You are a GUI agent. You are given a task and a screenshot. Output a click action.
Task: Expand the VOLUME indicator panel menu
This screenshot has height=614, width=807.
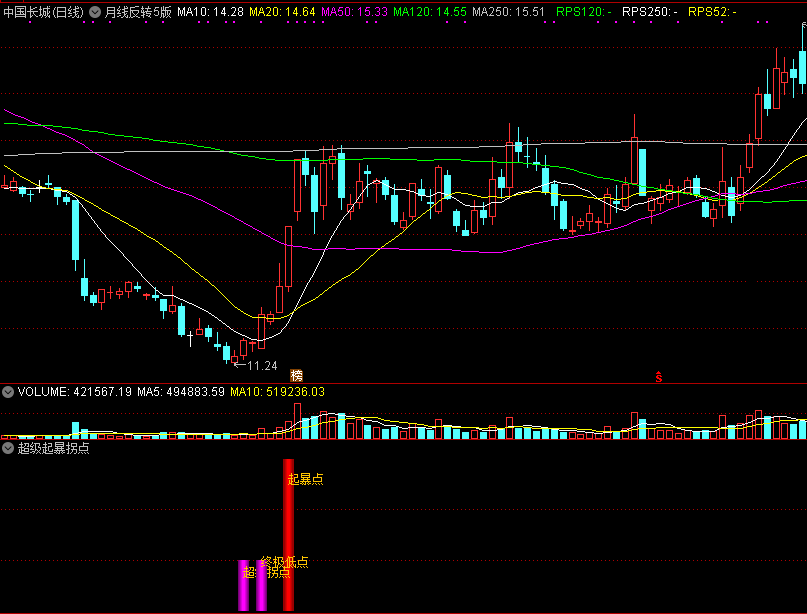pyautogui.click(x=8, y=392)
